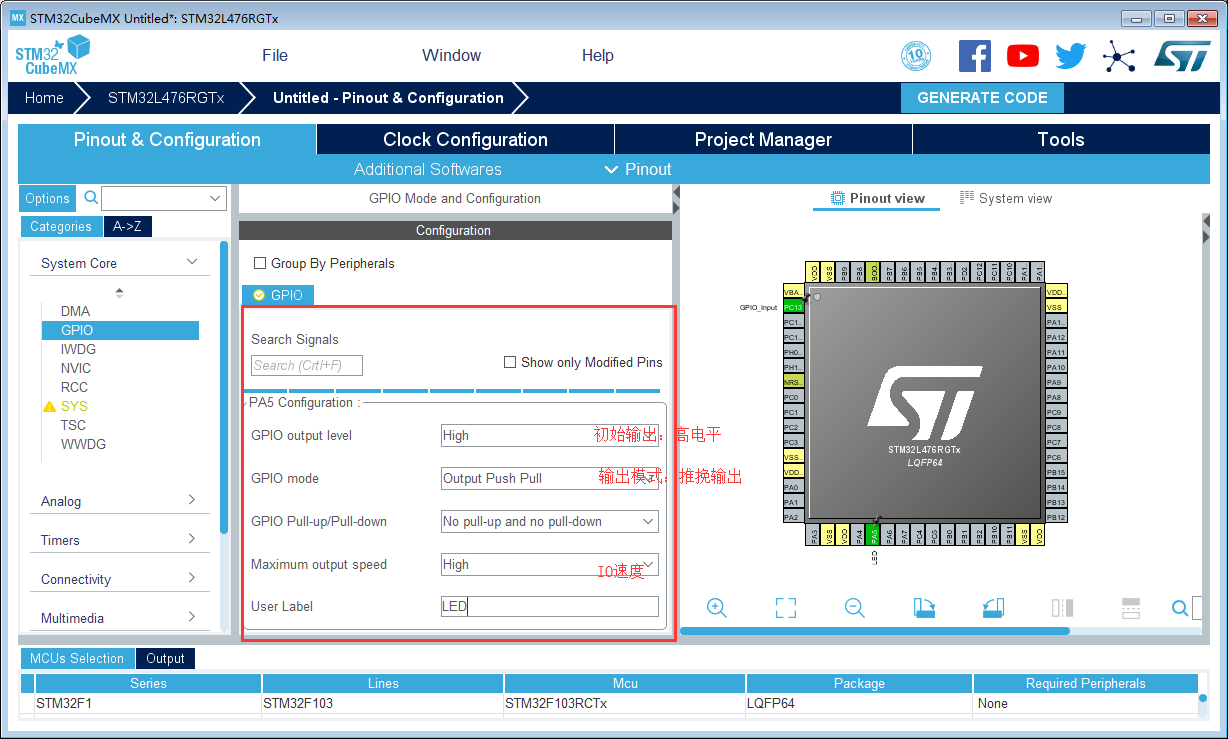1228x739 pixels.
Task: Zoom in on the pinout view
Action: tap(716, 607)
